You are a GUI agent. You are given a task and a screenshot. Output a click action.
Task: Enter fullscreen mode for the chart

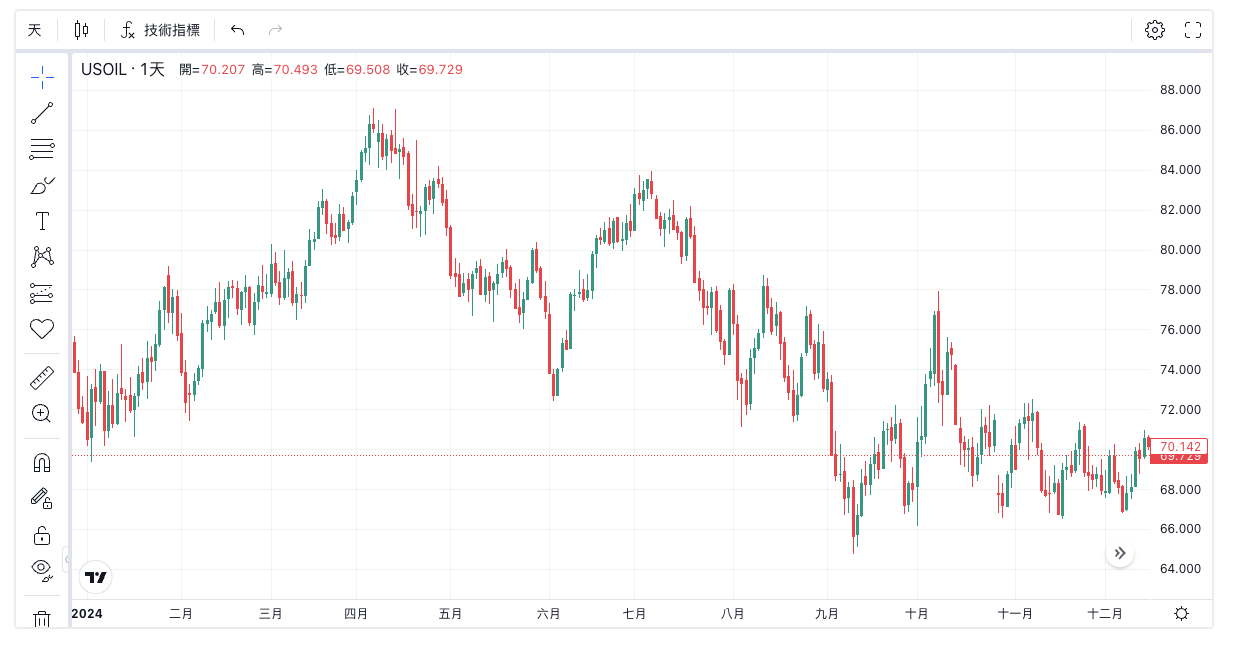coord(1192,30)
